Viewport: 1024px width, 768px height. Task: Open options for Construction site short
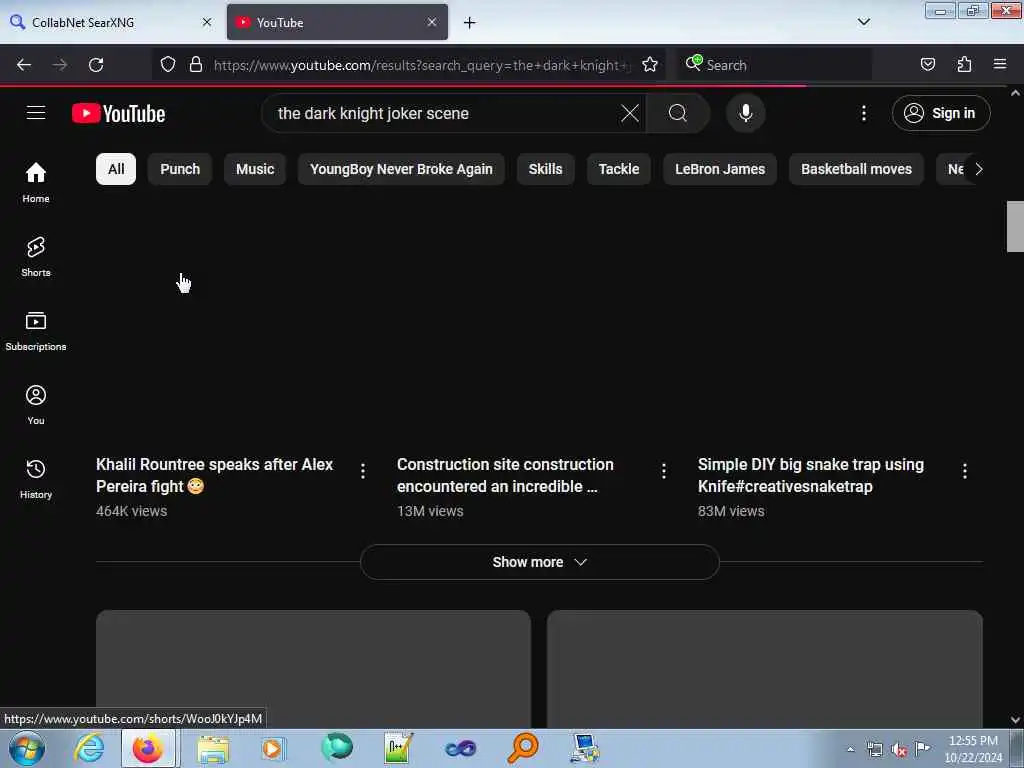pyautogui.click(x=664, y=471)
